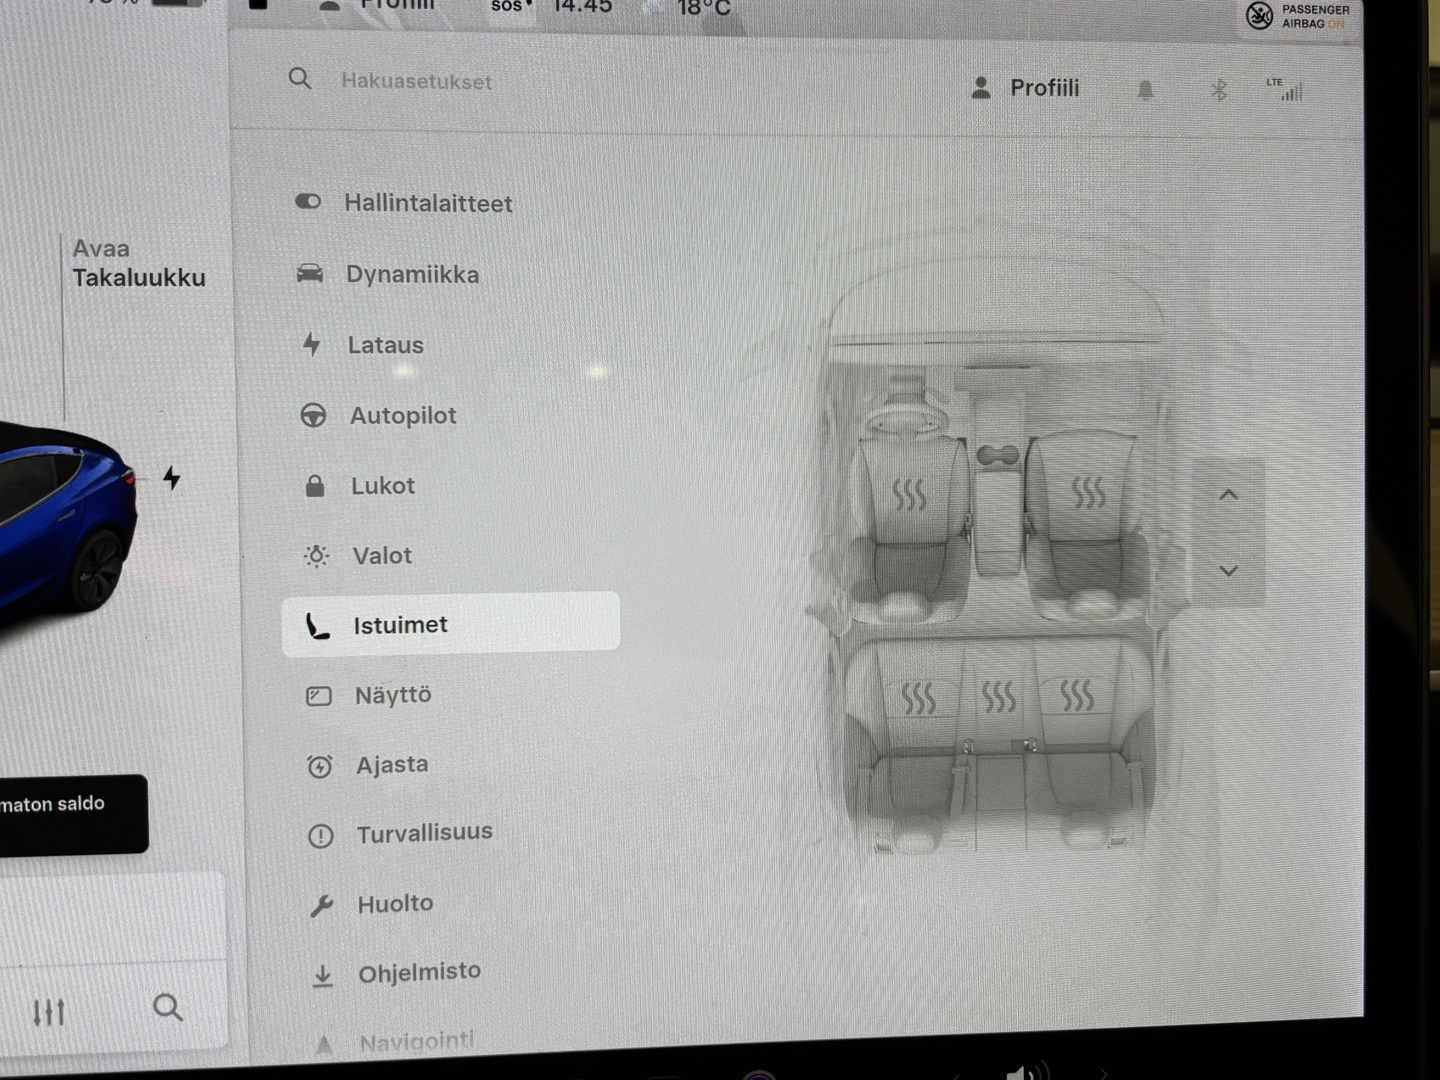Select the Valot lights settings
The height and width of the screenshot is (1080, 1440).
[380, 555]
